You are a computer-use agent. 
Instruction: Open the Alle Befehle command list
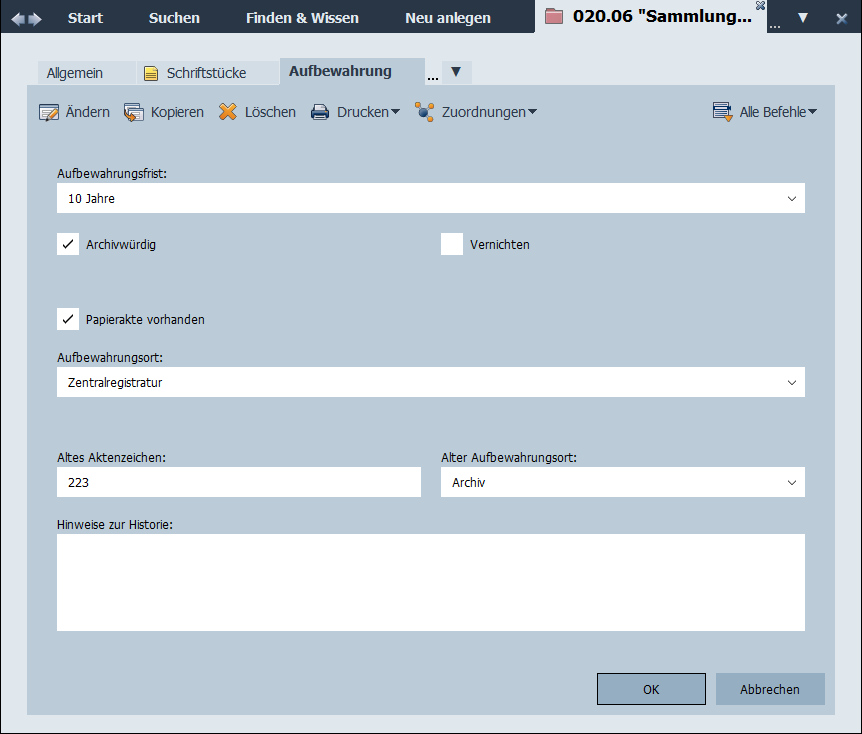(764, 112)
